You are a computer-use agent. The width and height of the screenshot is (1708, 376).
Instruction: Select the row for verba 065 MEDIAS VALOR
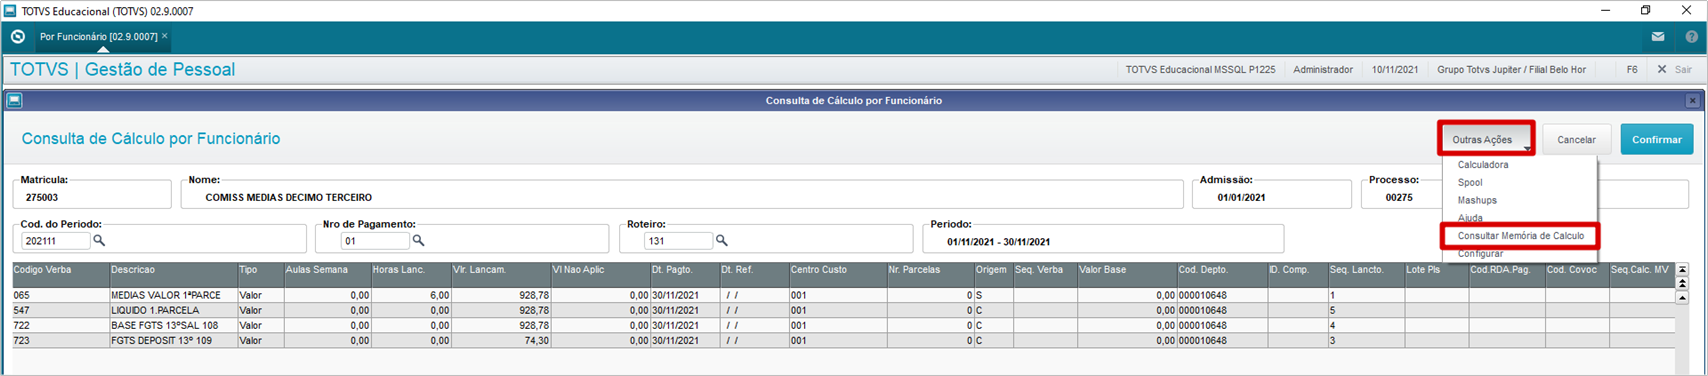click(x=843, y=296)
